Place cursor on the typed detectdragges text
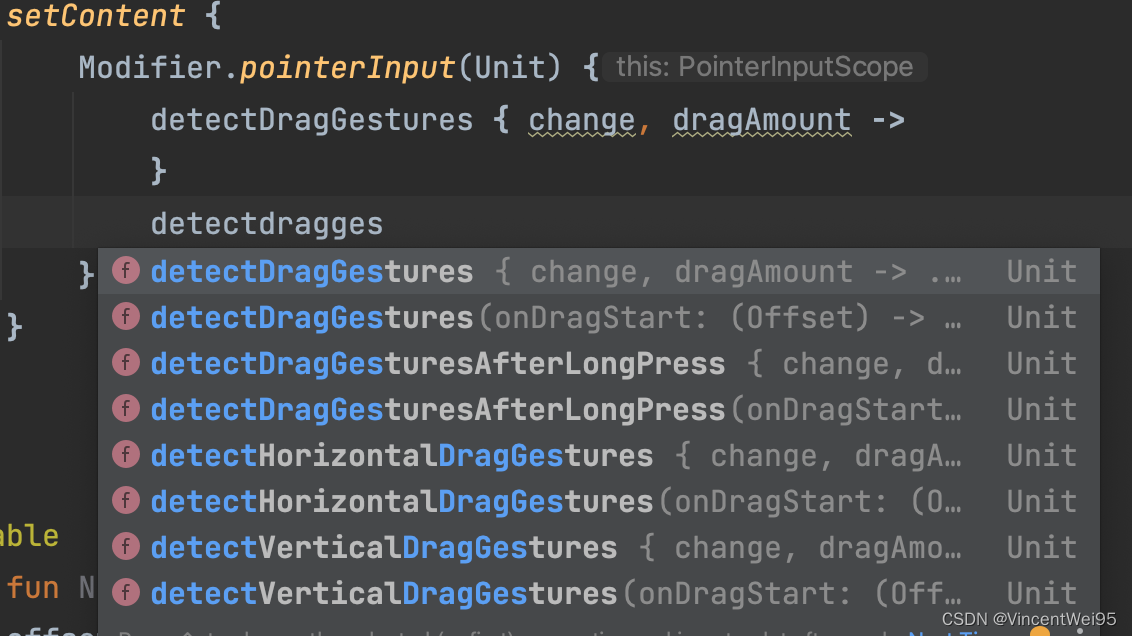 pos(266,223)
